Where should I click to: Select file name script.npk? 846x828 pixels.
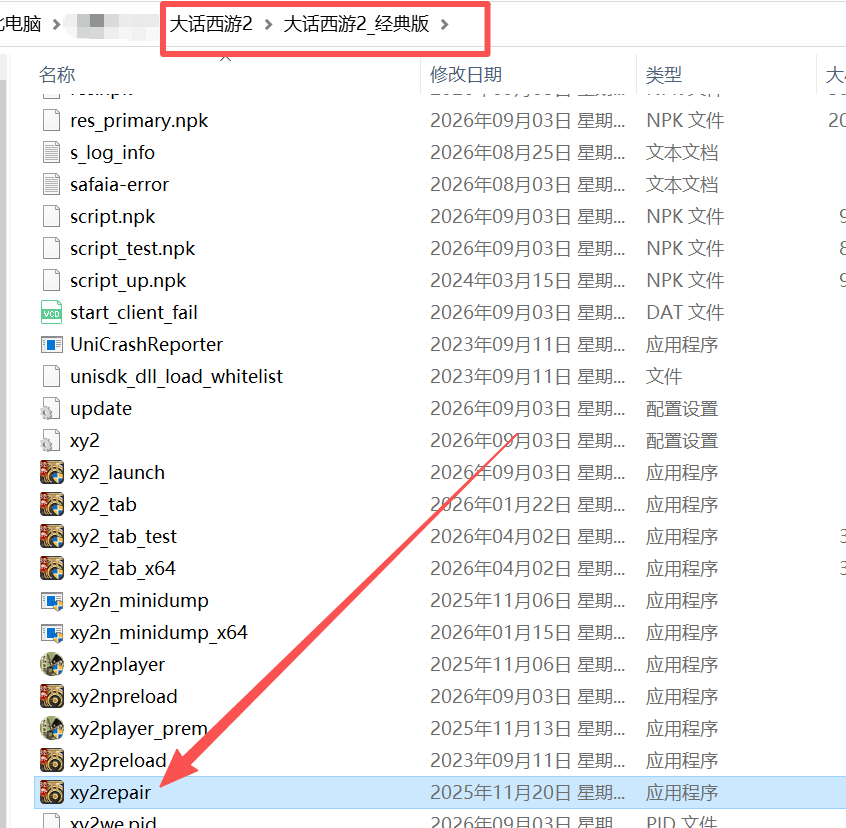112,217
